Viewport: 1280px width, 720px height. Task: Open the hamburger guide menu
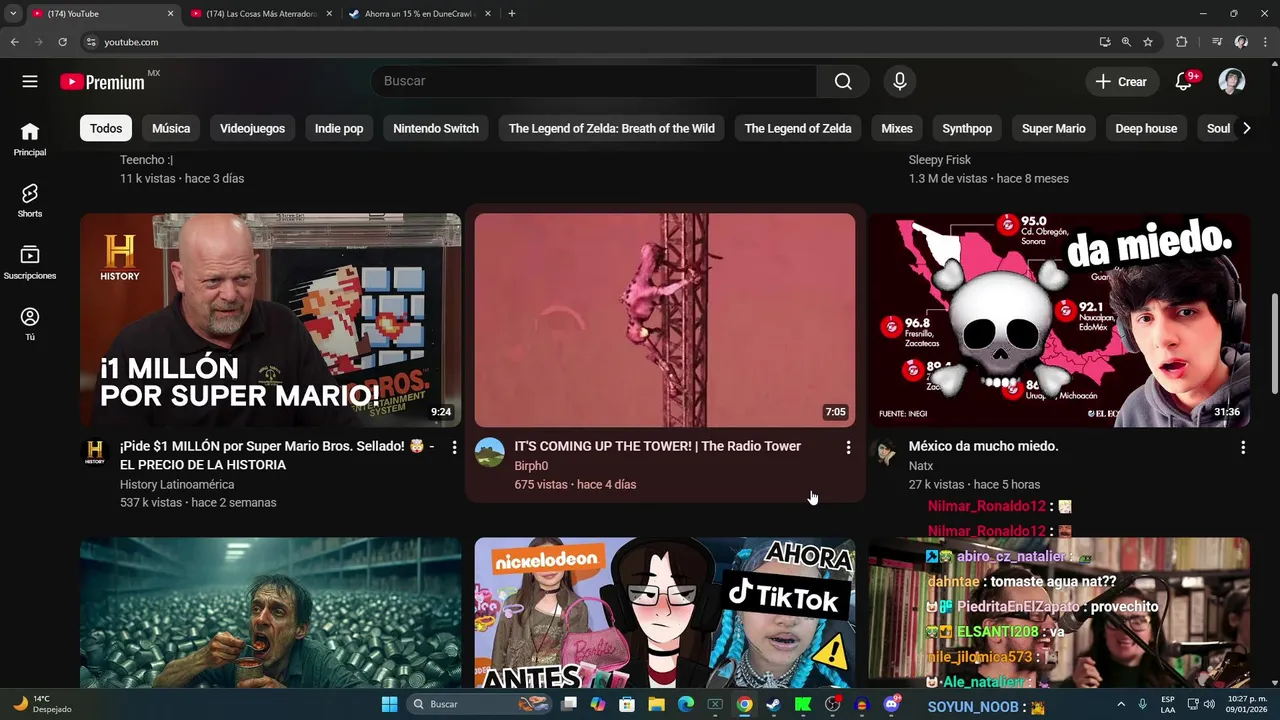tap(30, 82)
